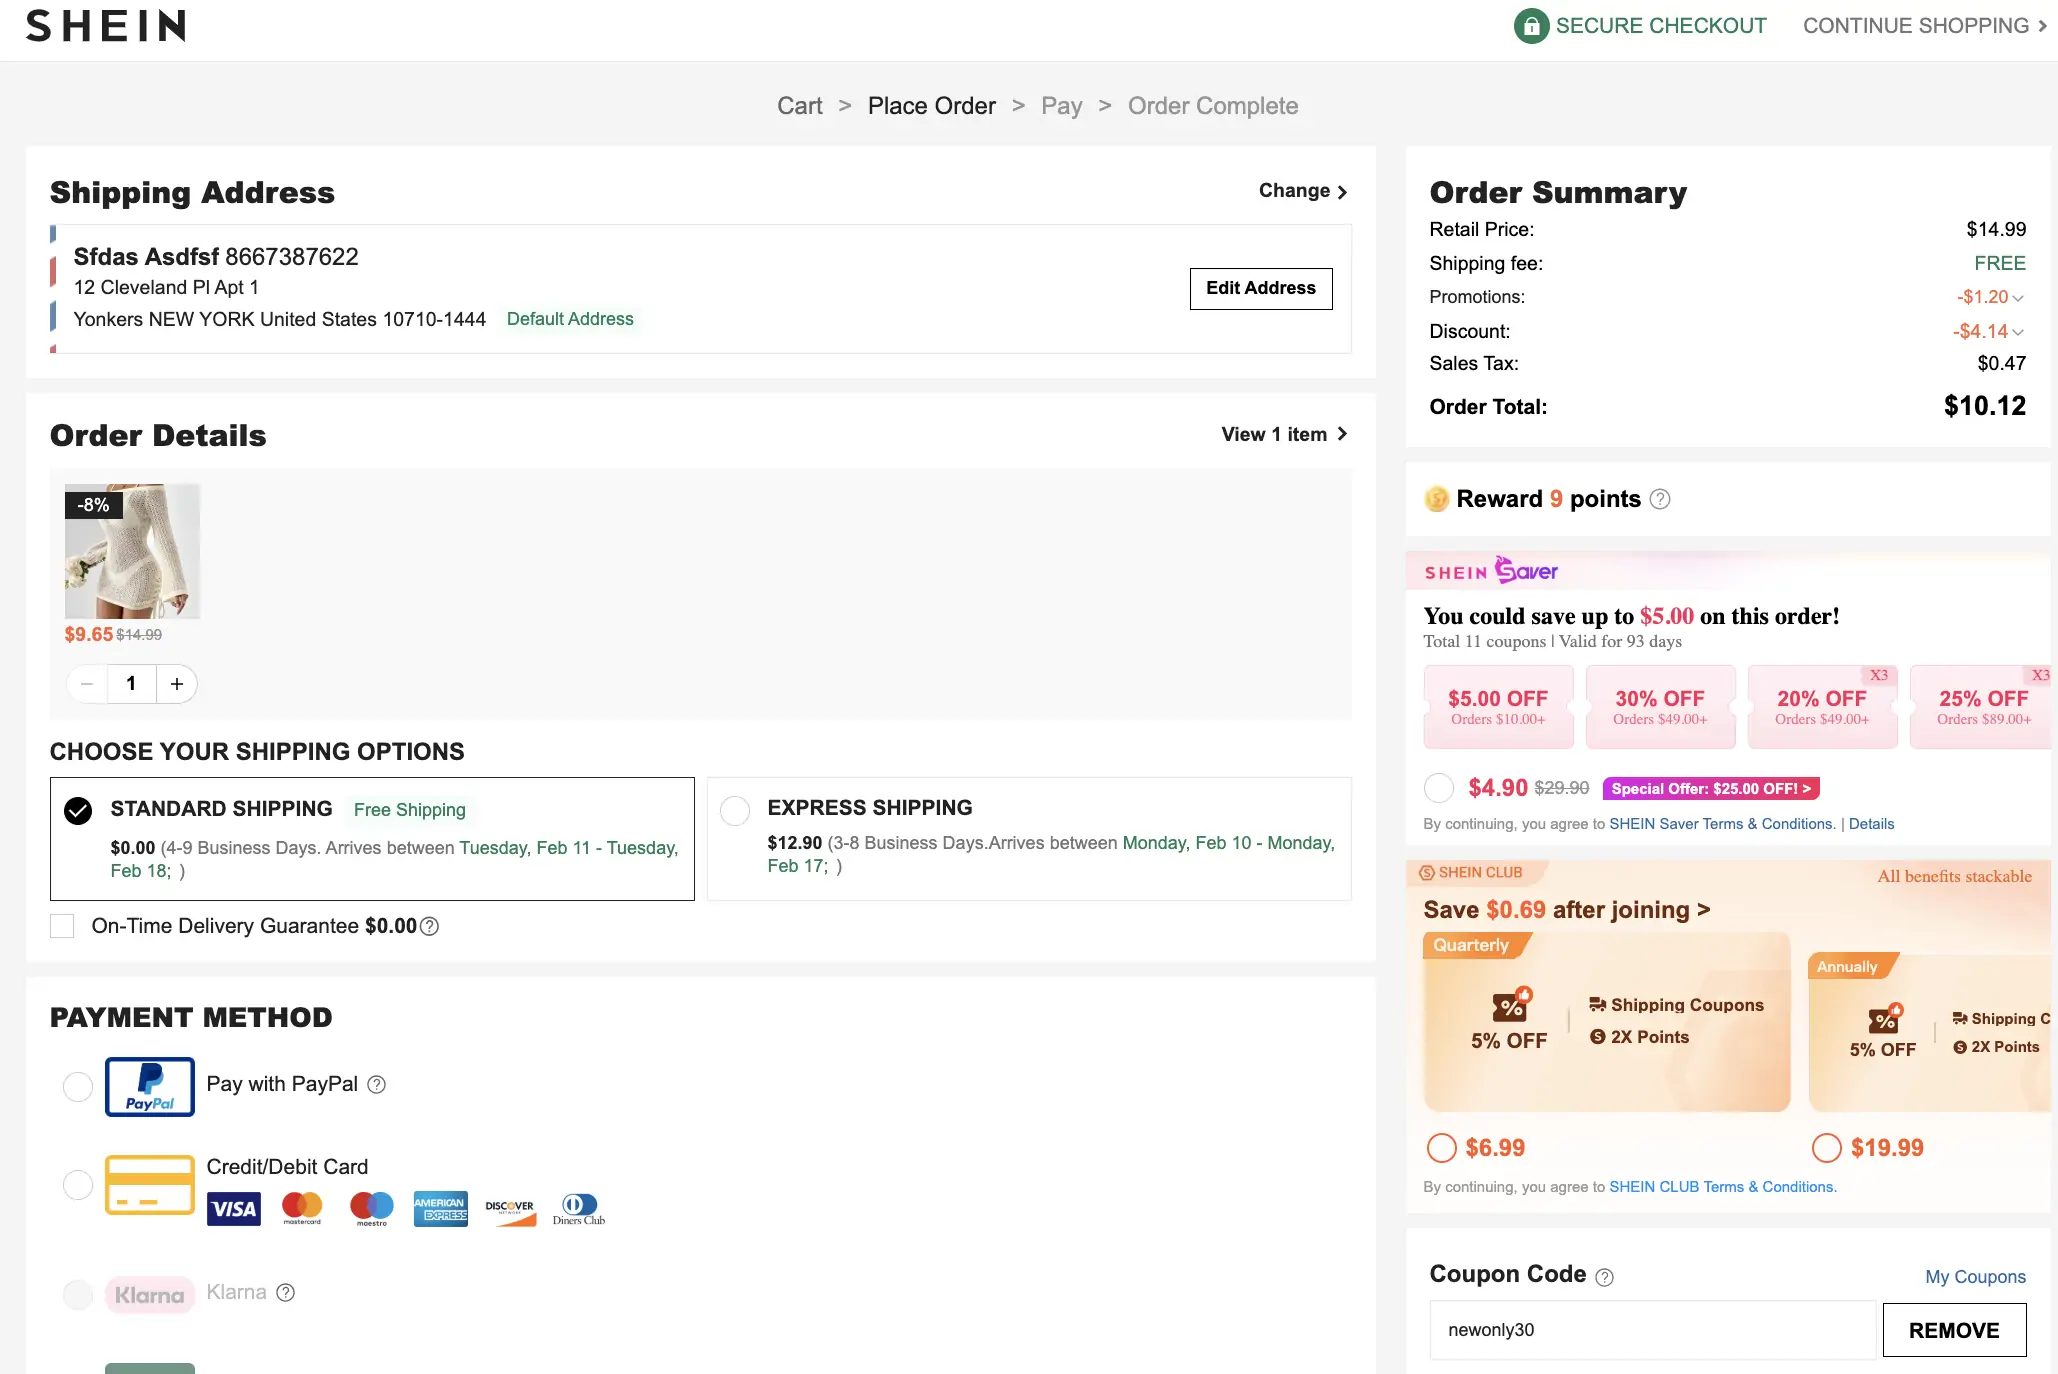
Task: Click the SHEIN logo
Action: [x=106, y=26]
